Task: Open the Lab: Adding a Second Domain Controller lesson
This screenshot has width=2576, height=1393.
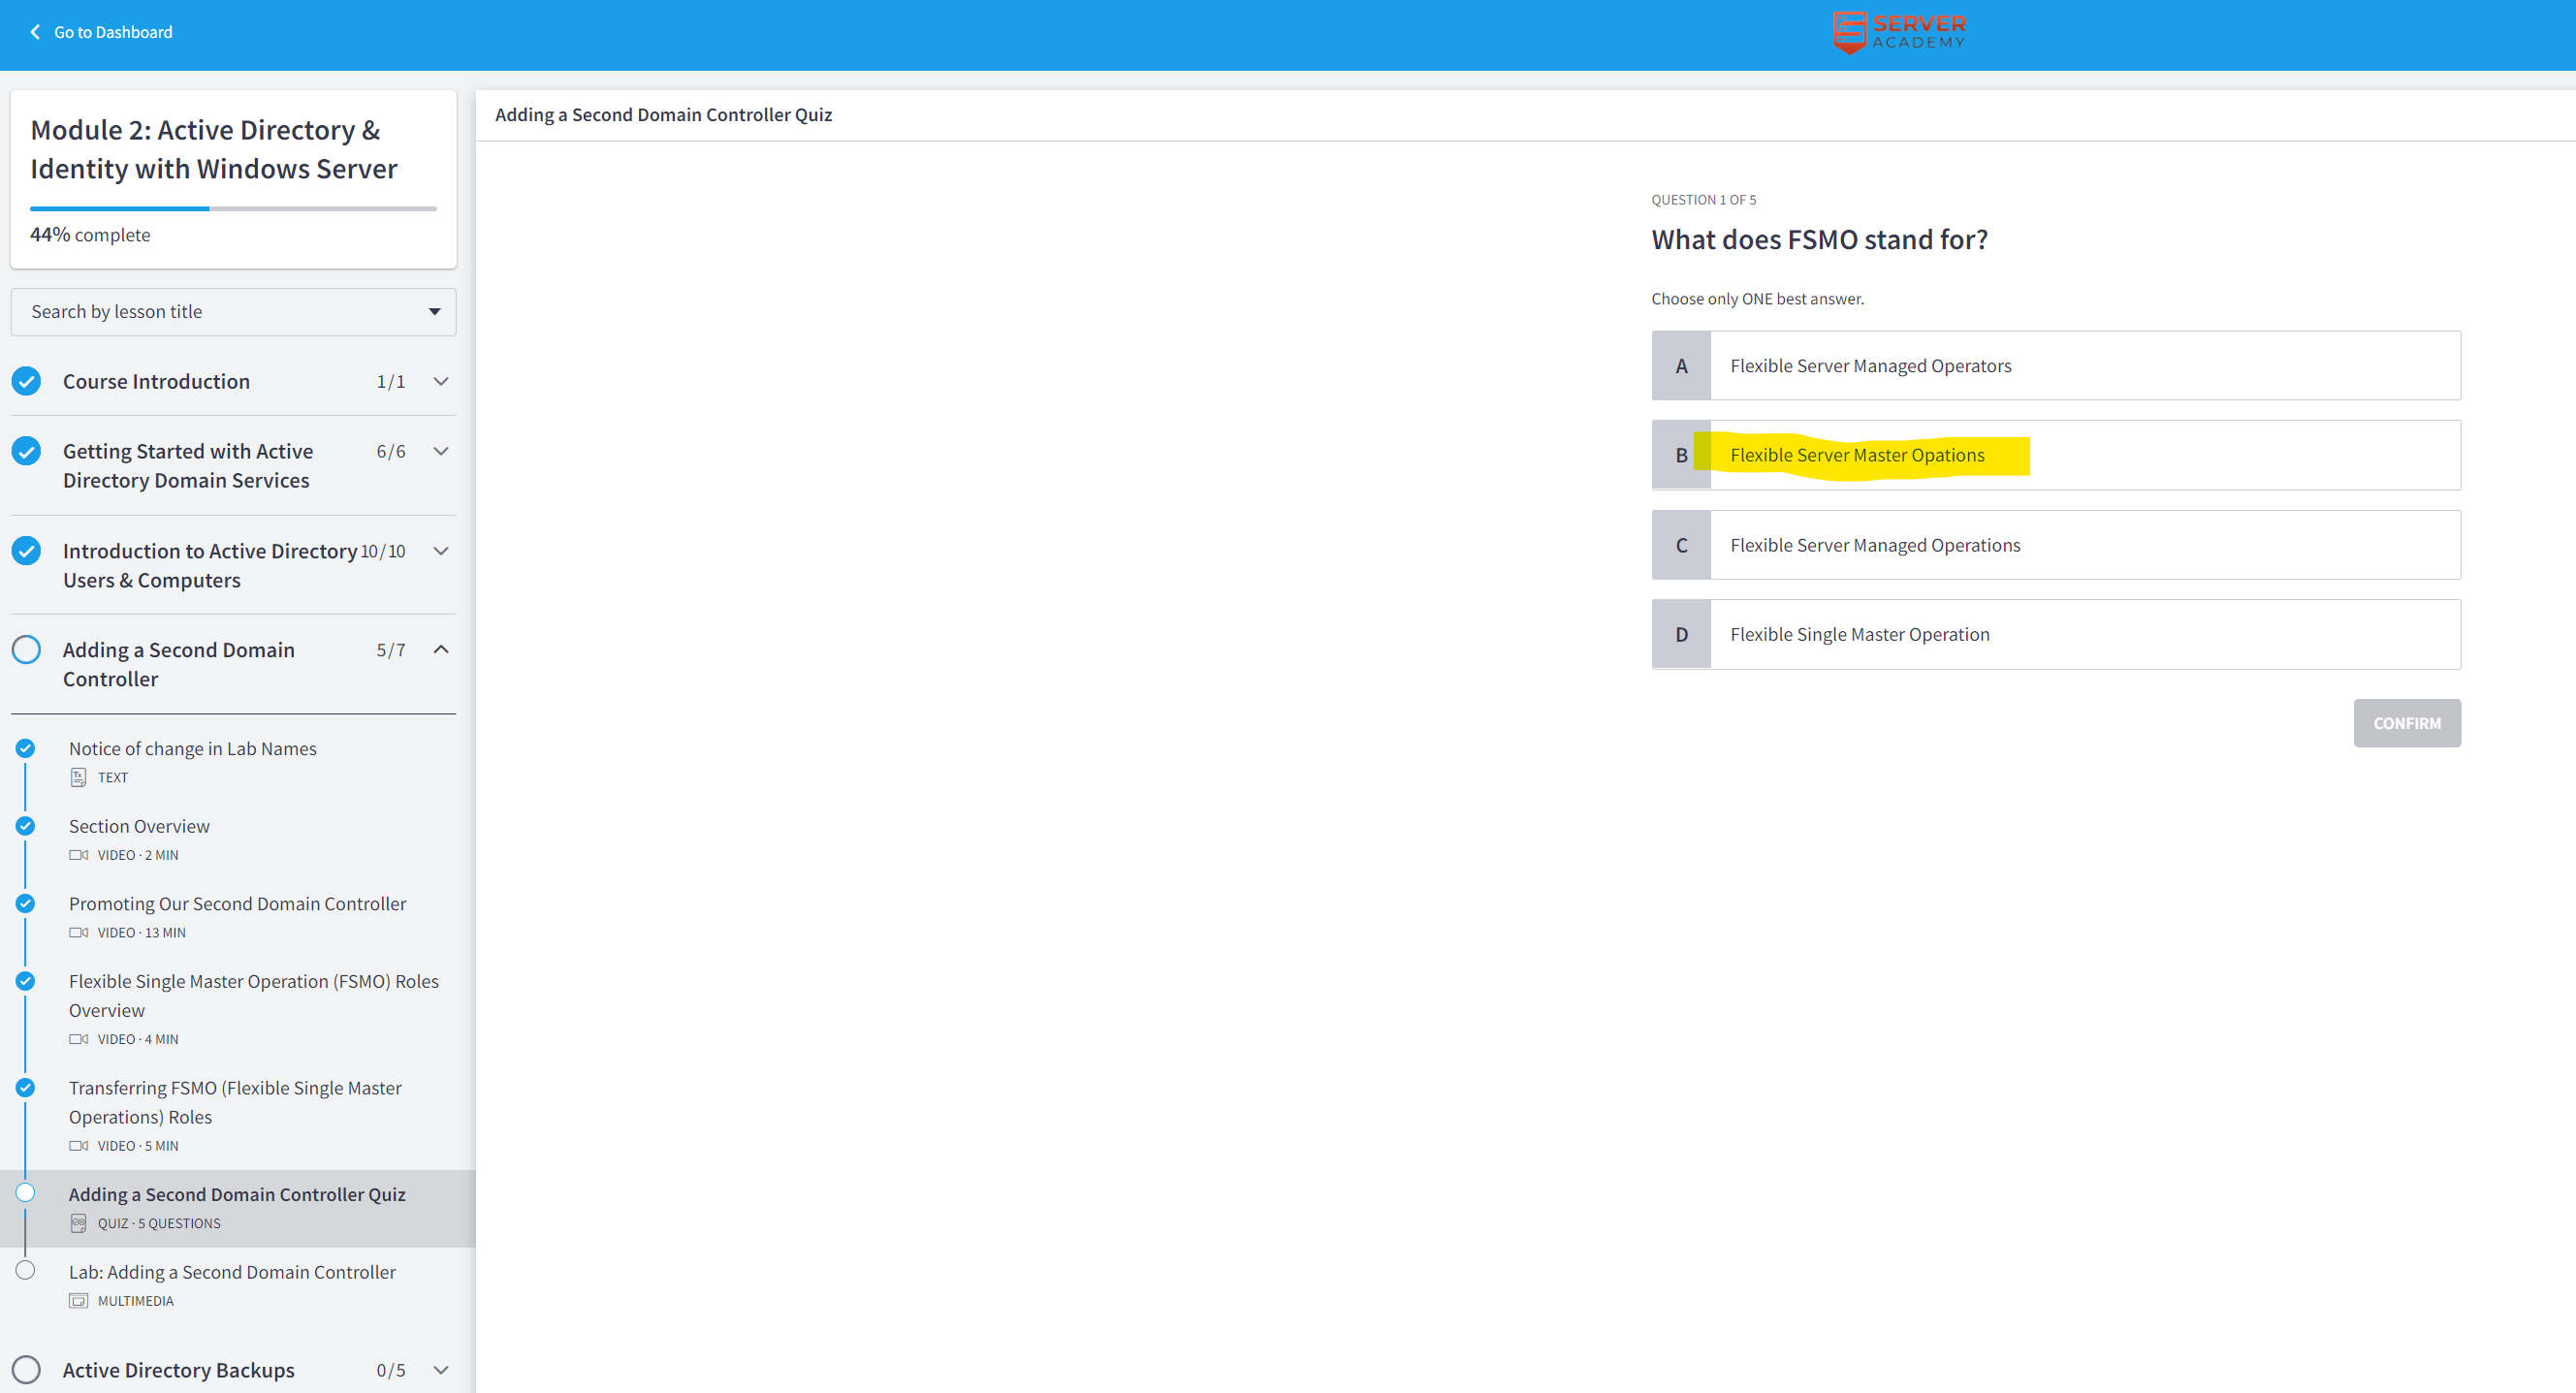Action: (232, 1272)
